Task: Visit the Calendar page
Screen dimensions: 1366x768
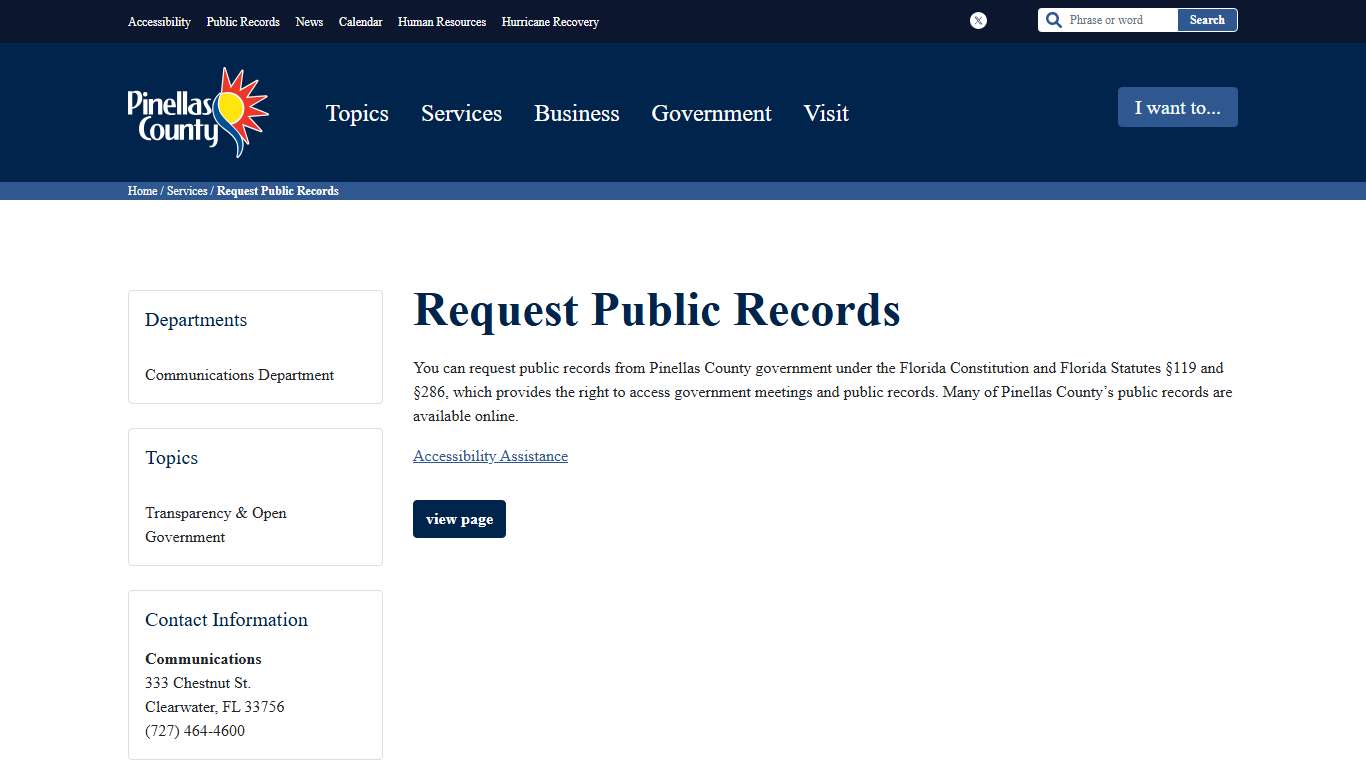Action: tap(360, 21)
